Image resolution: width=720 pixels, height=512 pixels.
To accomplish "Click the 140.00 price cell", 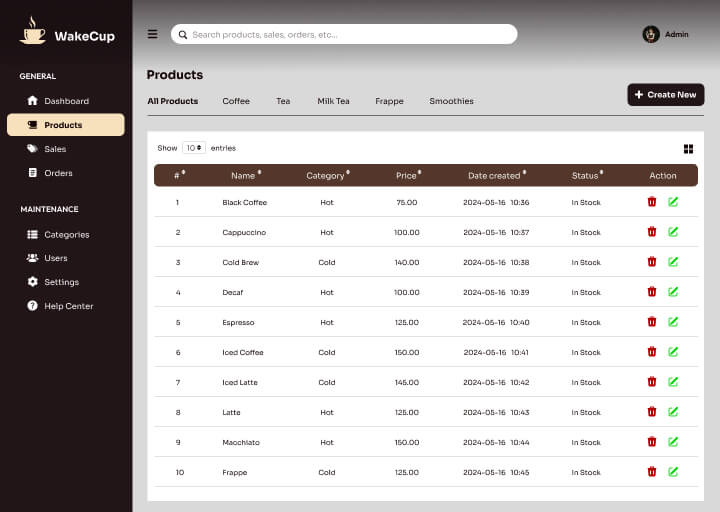I will [407, 262].
